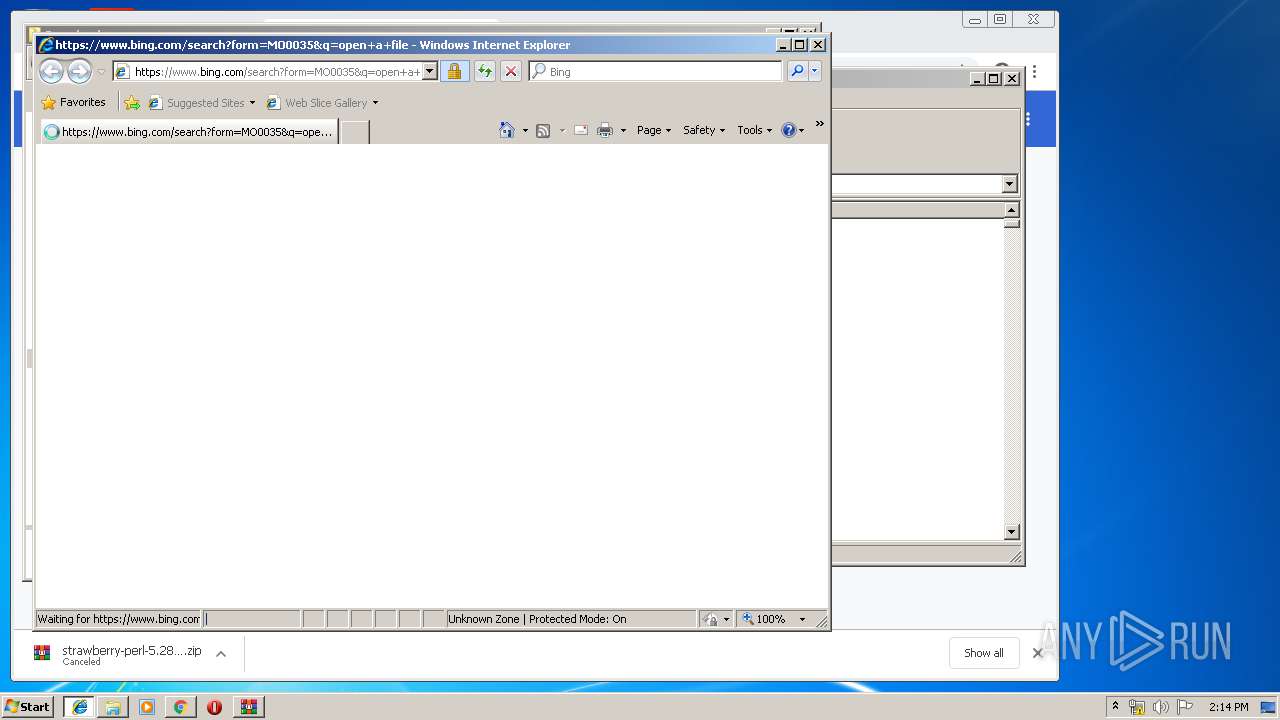Click scrollbar down arrow in background dialog

click(1011, 532)
